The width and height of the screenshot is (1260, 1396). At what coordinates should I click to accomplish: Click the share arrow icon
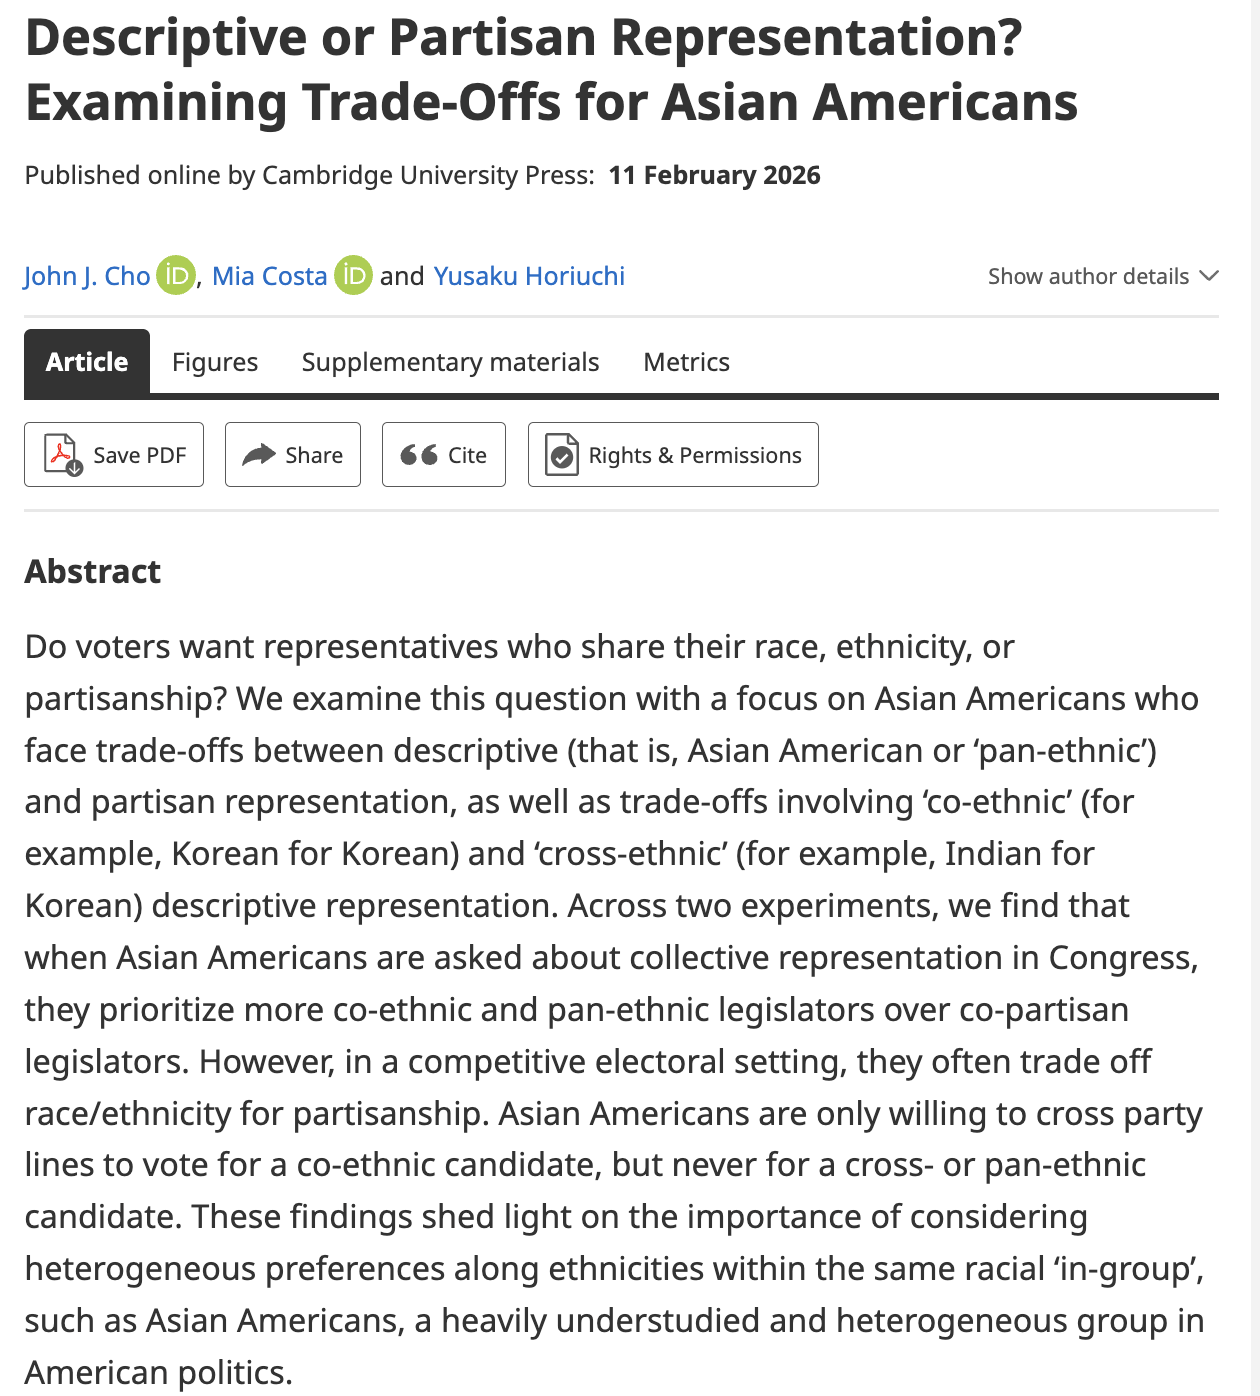point(259,455)
